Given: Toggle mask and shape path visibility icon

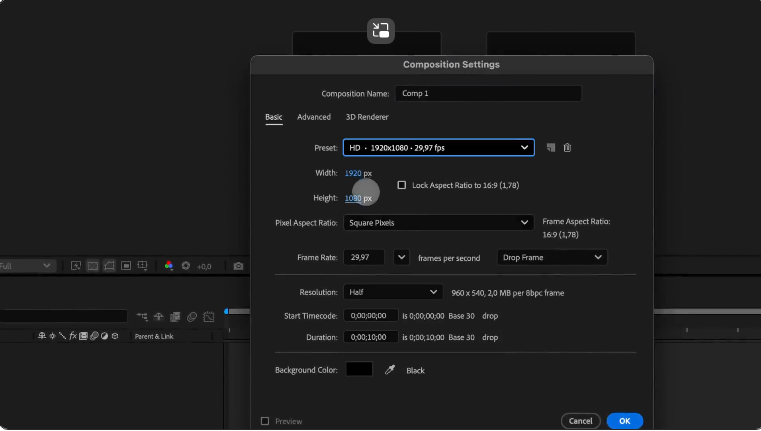Looking at the screenshot, I should [x=109, y=266].
